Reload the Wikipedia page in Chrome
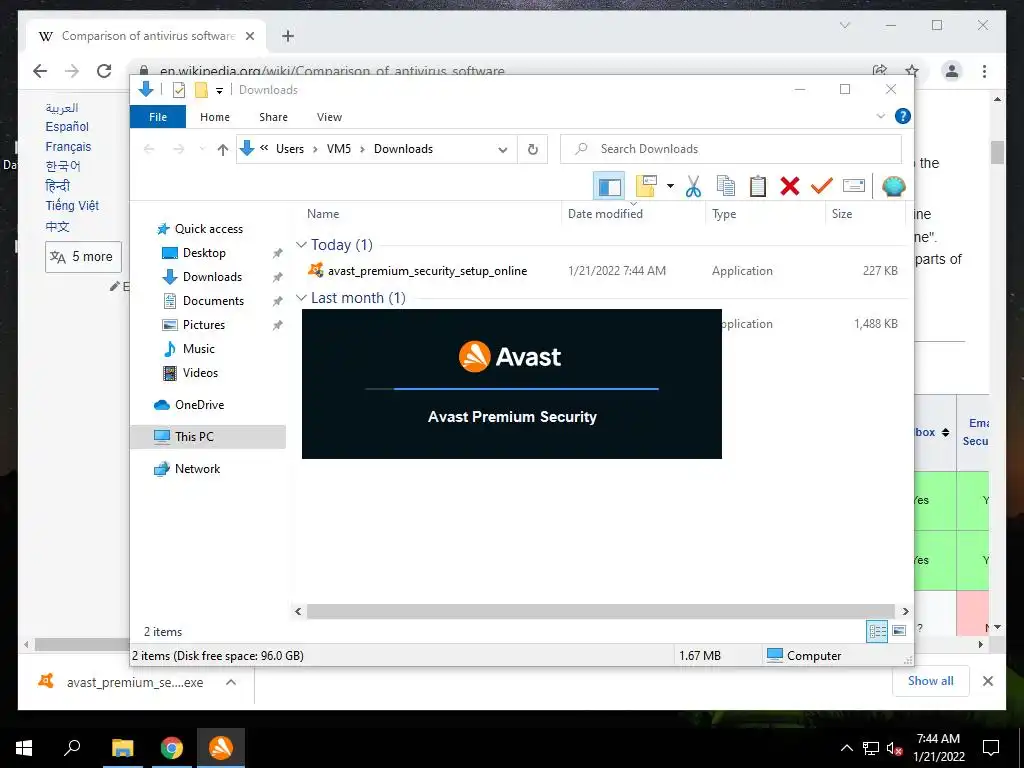 click(104, 71)
